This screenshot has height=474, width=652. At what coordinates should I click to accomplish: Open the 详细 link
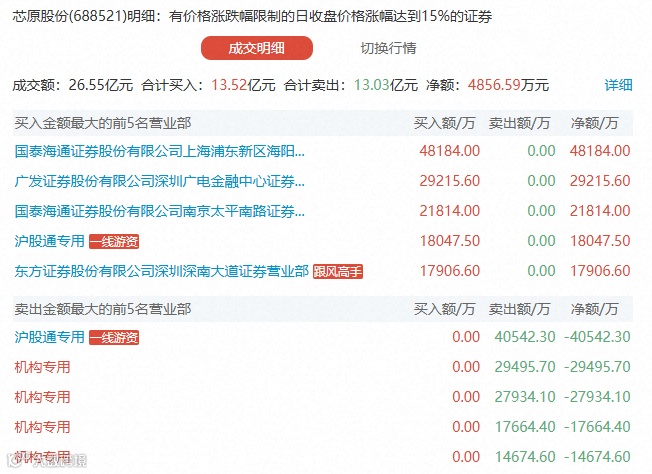(618, 85)
